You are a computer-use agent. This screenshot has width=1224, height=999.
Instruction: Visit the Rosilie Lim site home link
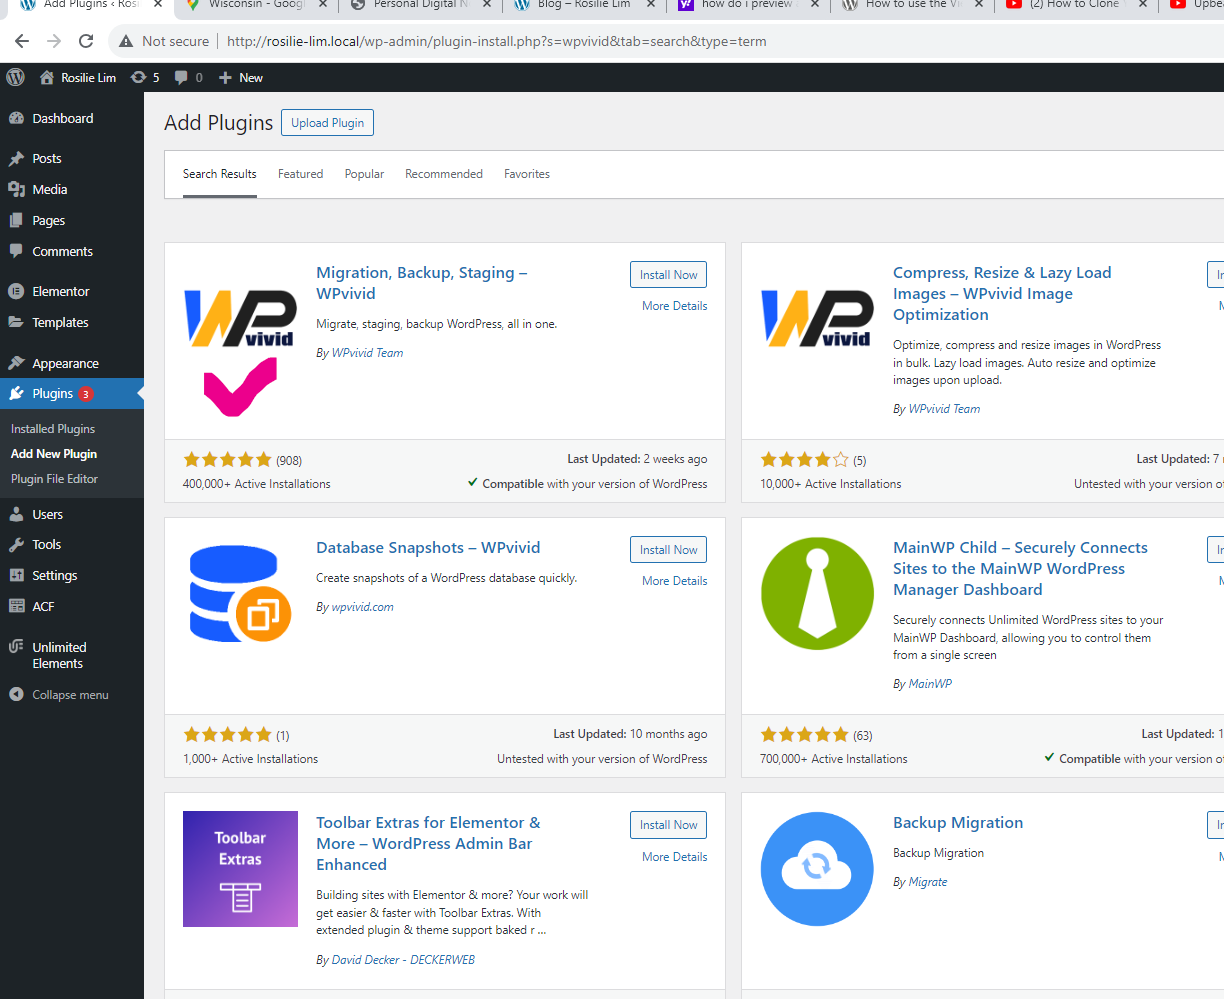[78, 77]
